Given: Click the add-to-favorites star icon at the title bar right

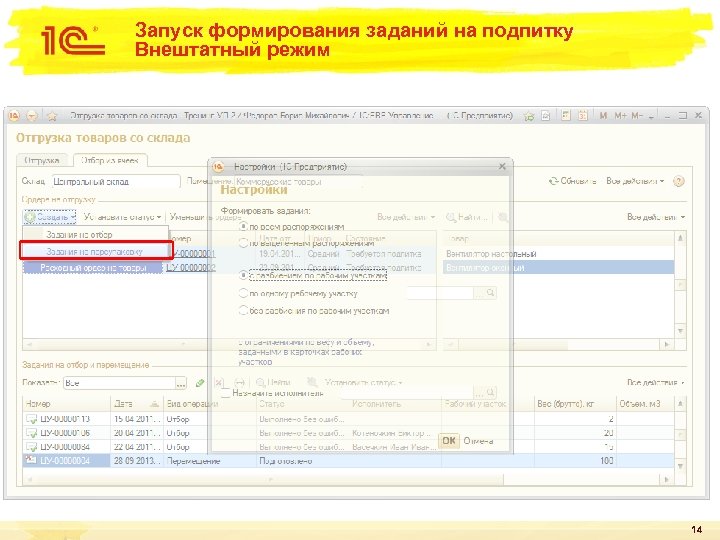Looking at the screenshot, I should click(529, 116).
